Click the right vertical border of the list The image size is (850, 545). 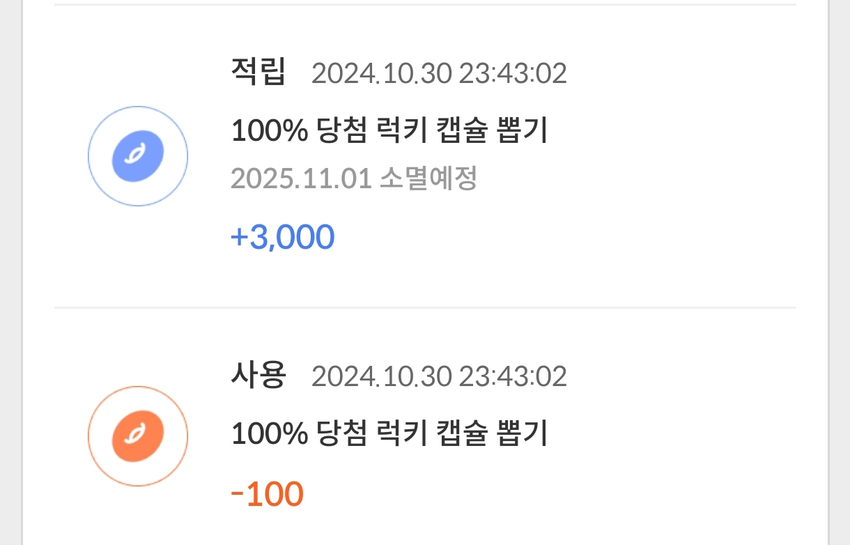[827, 272]
